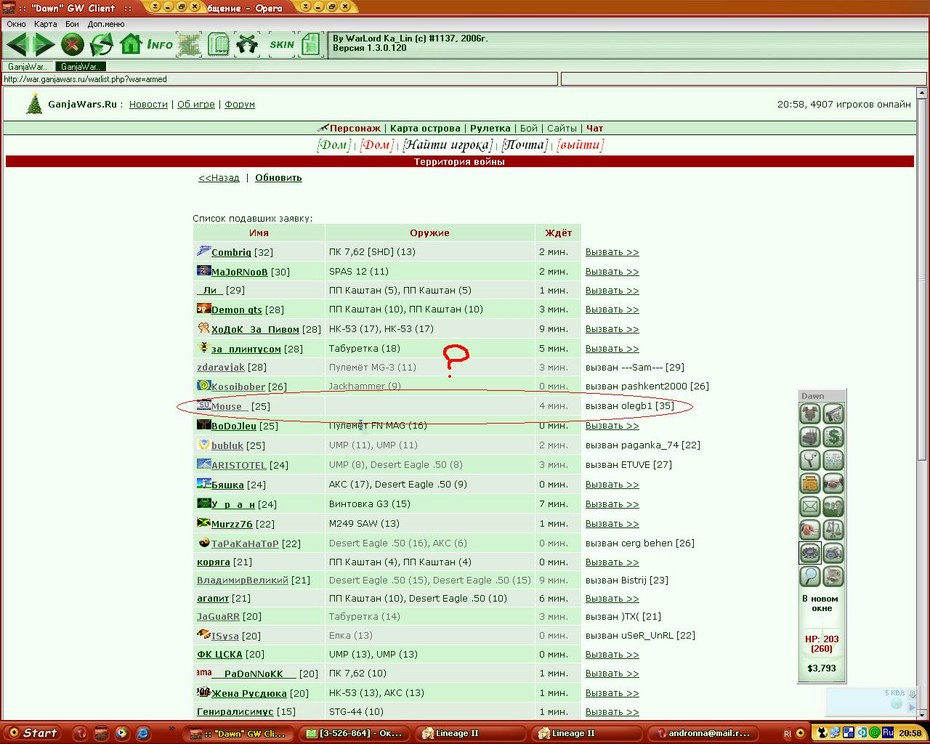Switch to the light inactive GanjaWar tab

(x=27, y=66)
